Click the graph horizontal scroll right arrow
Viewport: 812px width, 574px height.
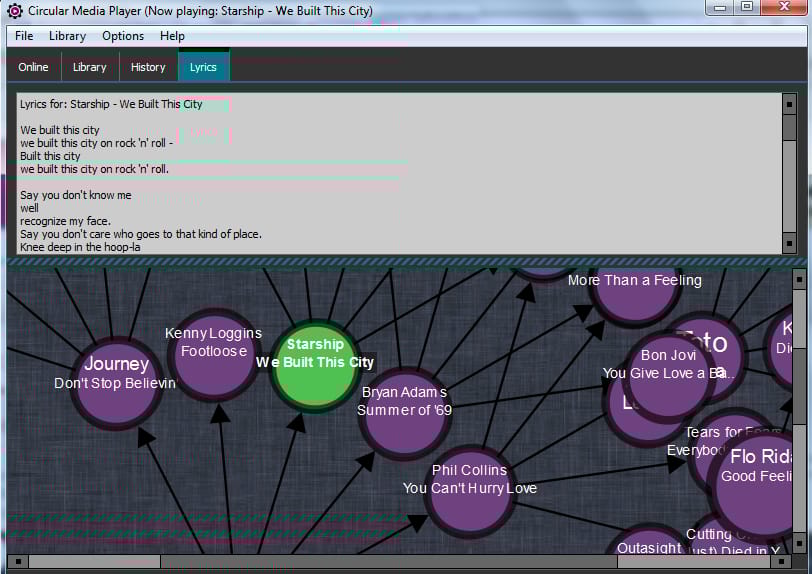pyautogui.click(x=781, y=561)
